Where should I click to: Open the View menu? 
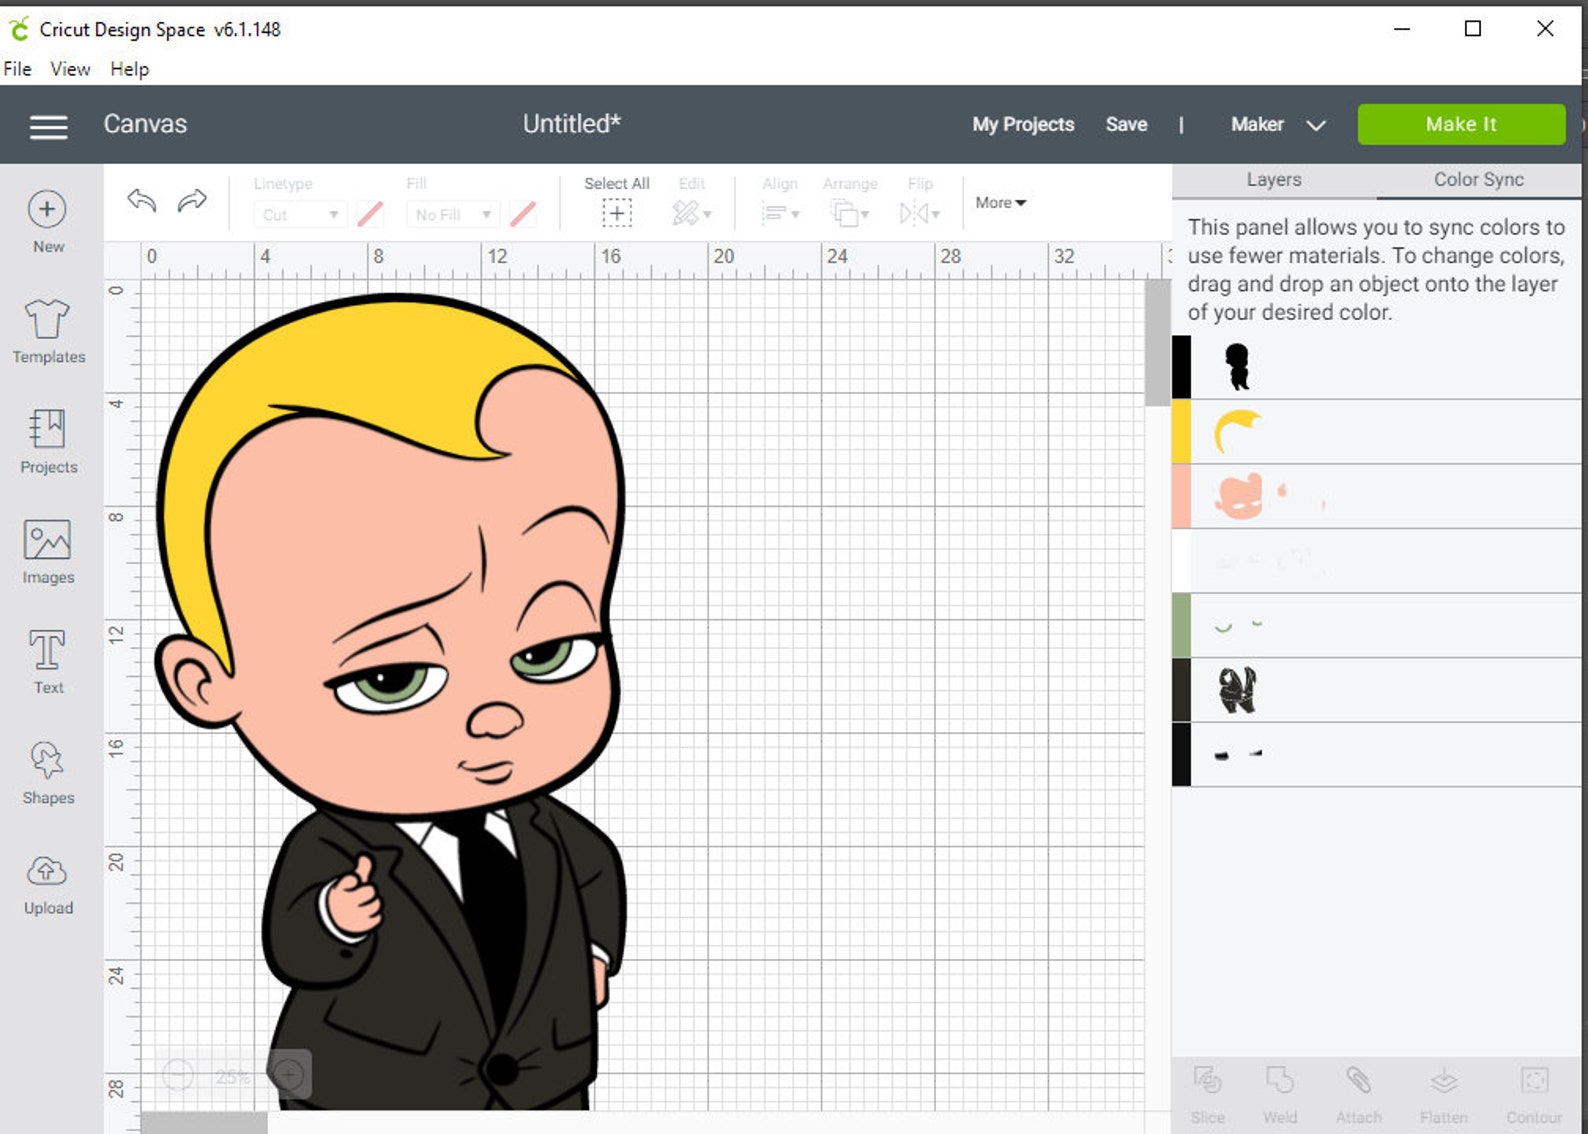point(70,69)
